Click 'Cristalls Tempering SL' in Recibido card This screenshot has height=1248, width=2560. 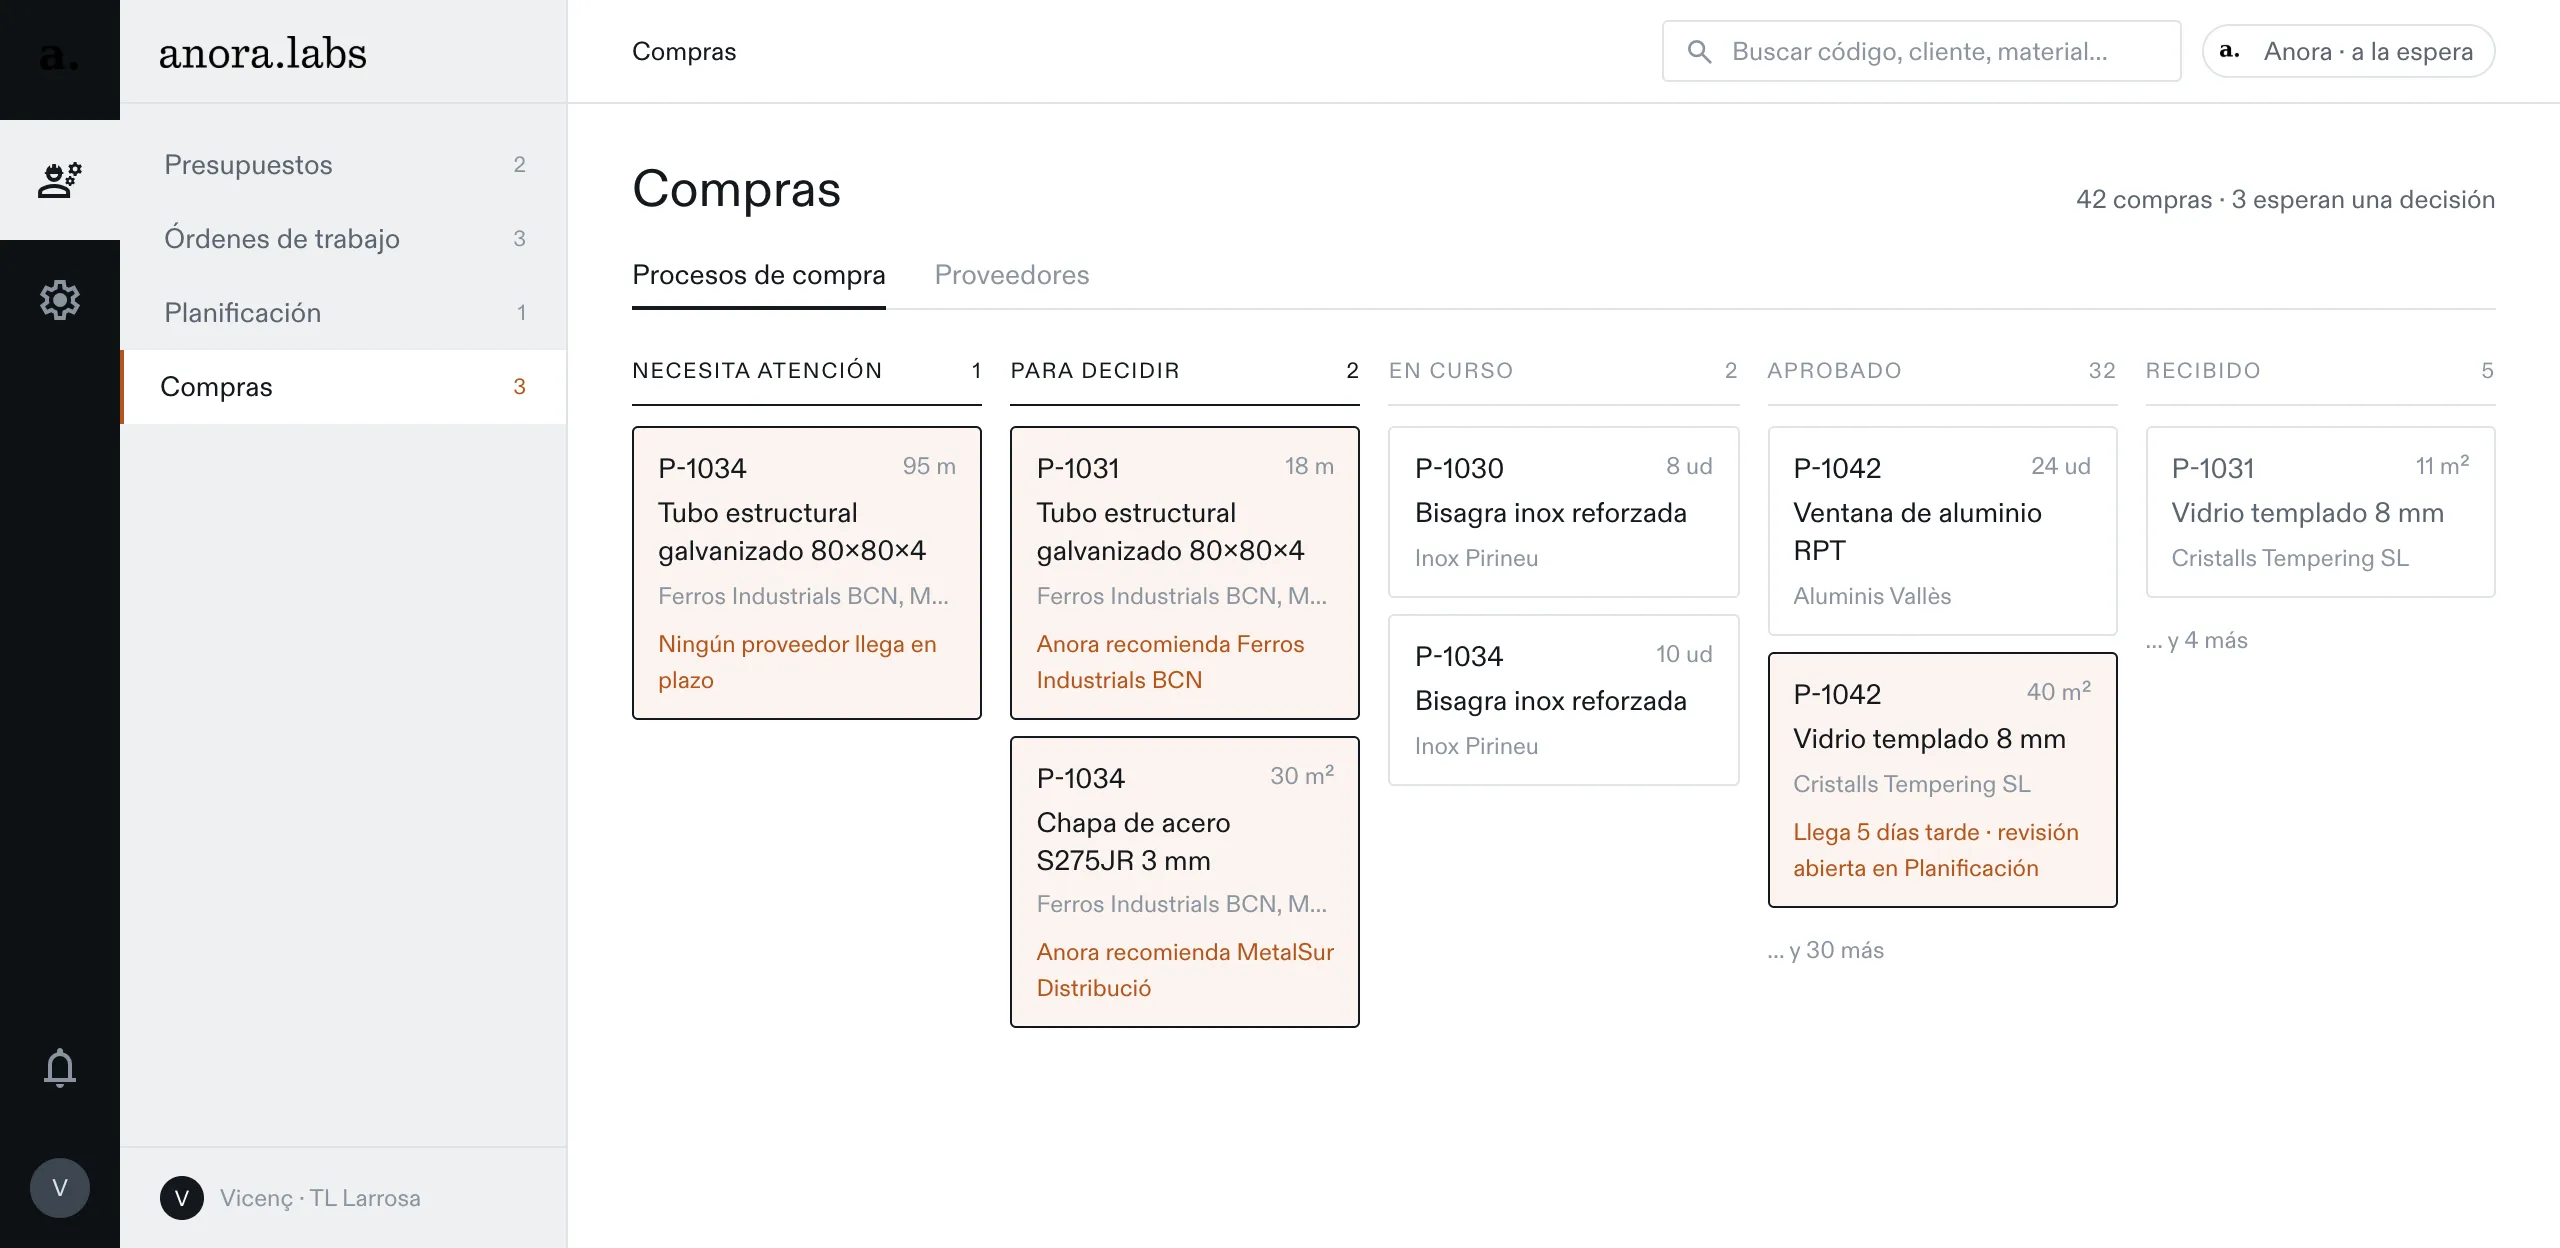[2290, 558]
